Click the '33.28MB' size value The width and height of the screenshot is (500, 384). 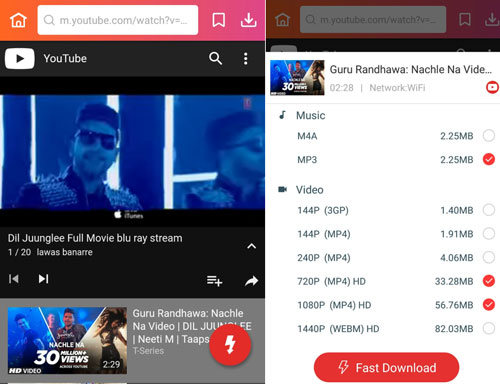point(454,281)
